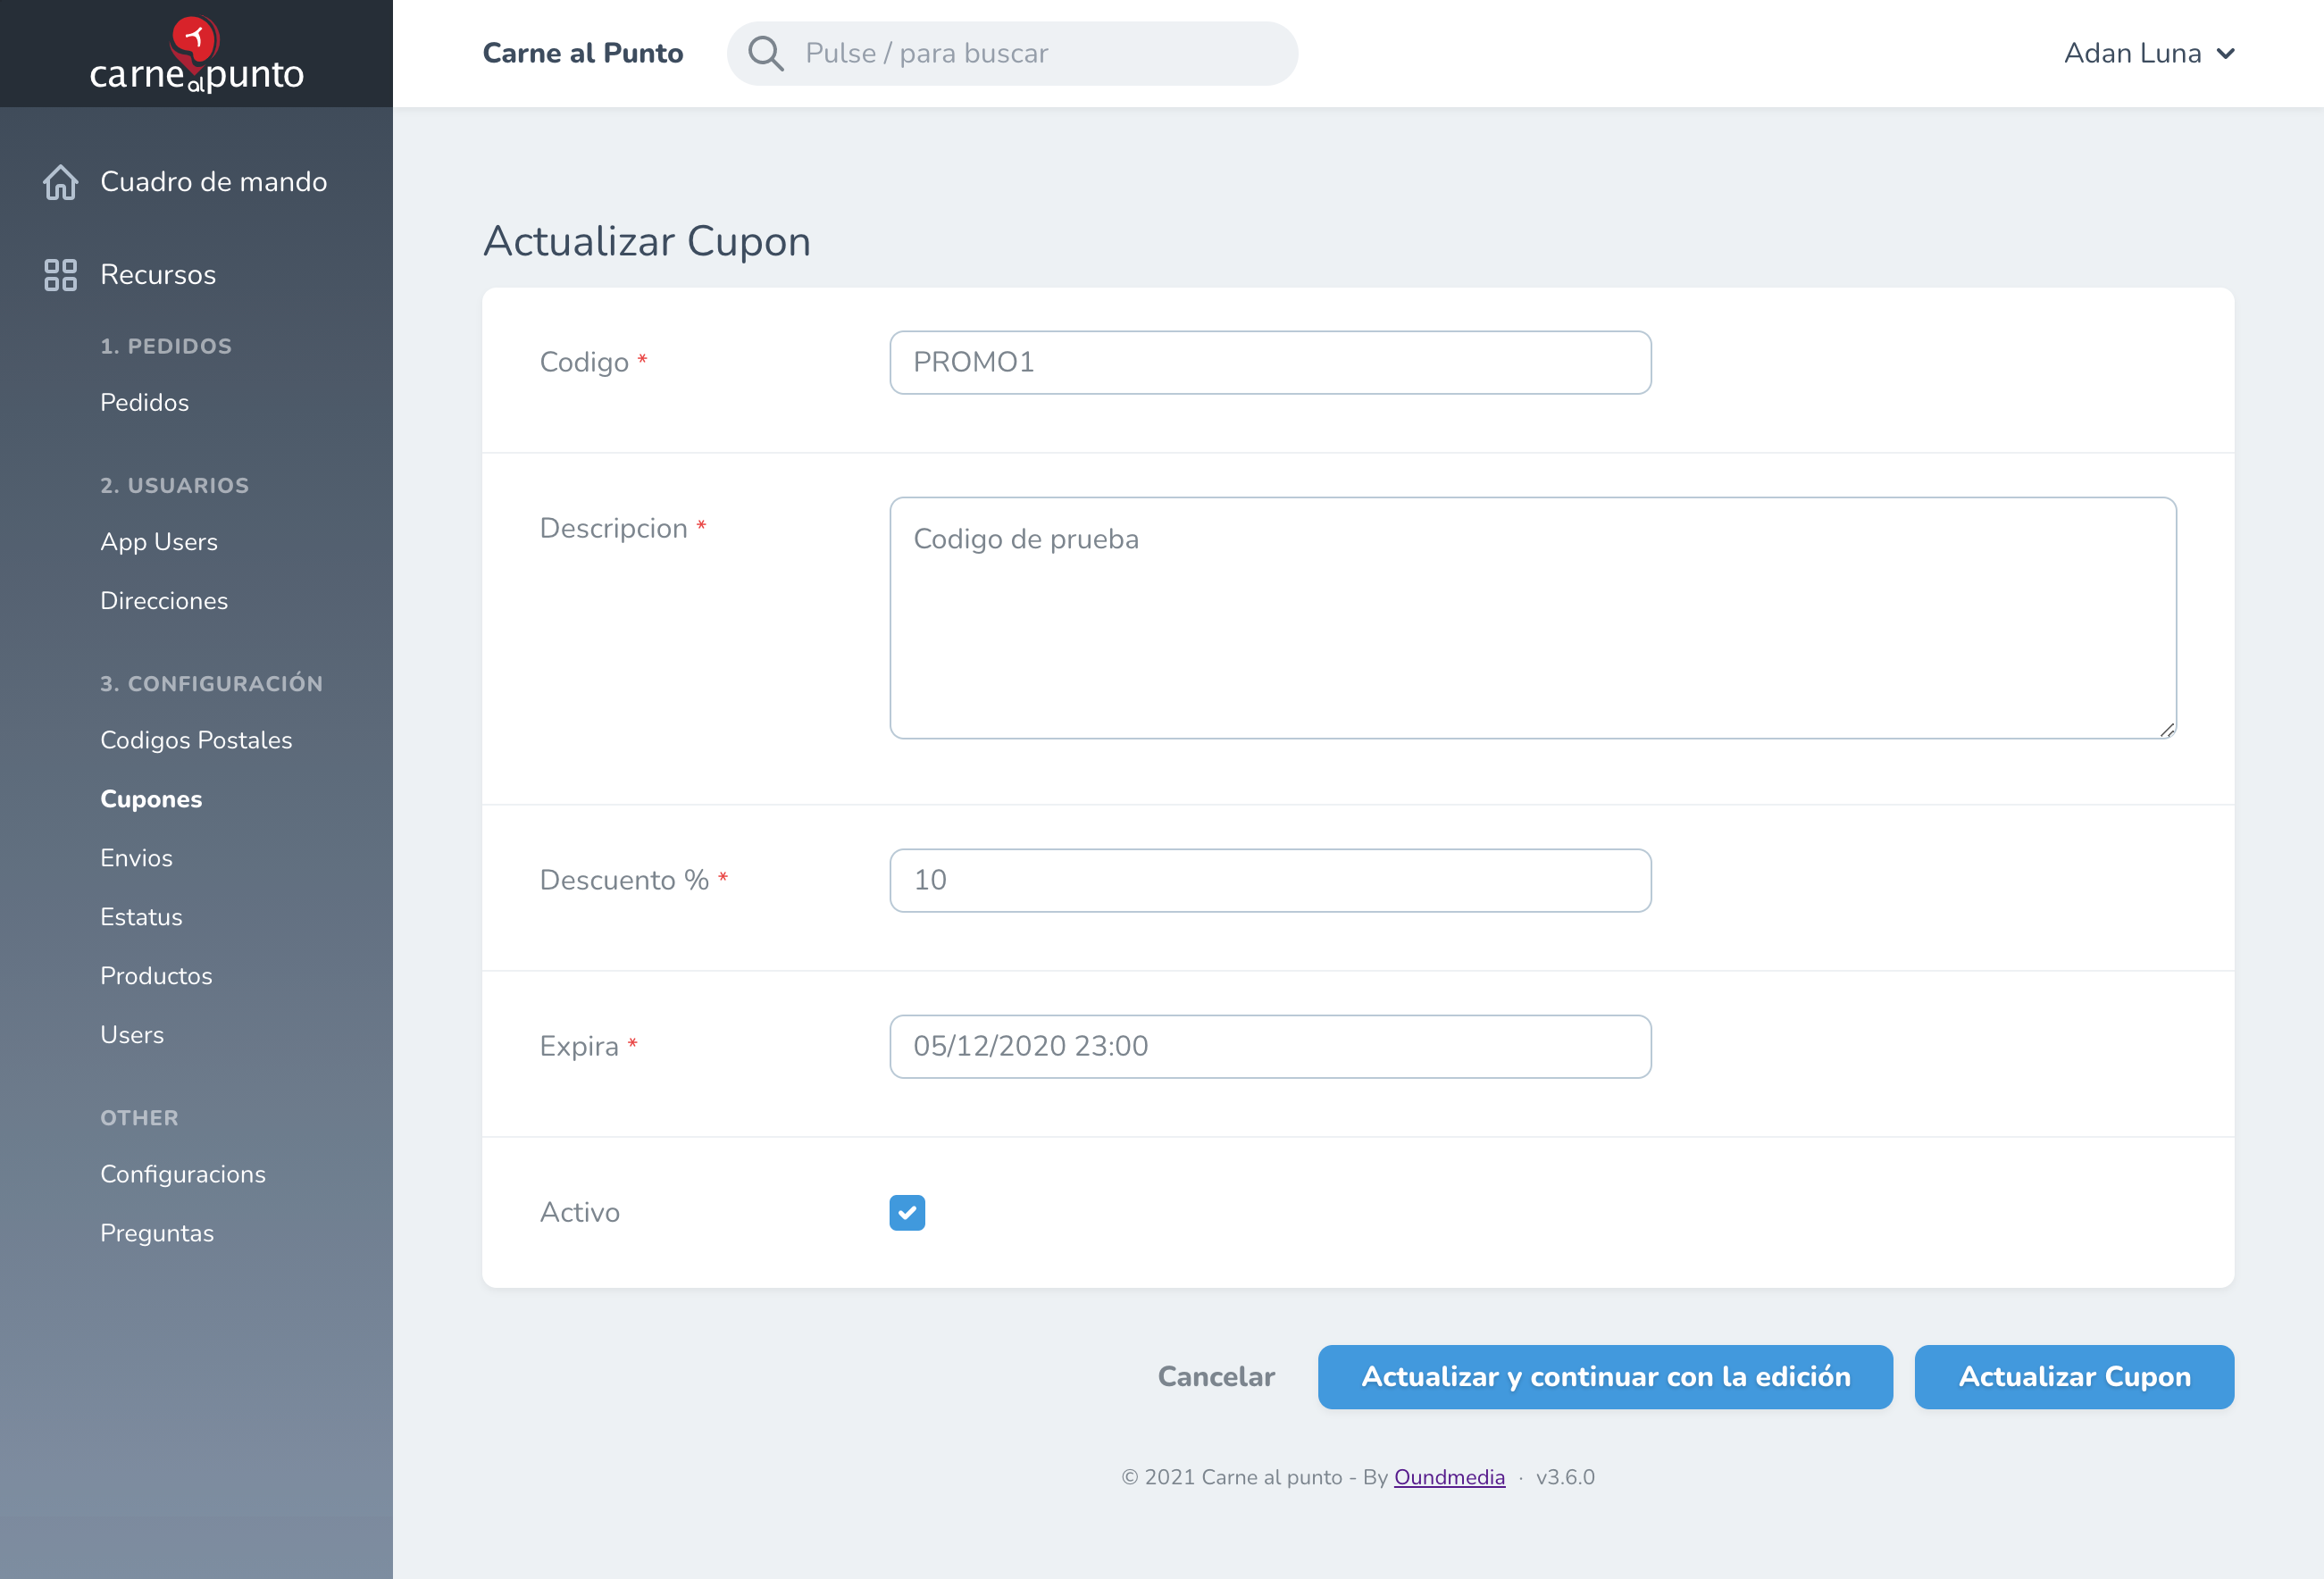
Task: Click the Activo label
Action: point(580,1212)
